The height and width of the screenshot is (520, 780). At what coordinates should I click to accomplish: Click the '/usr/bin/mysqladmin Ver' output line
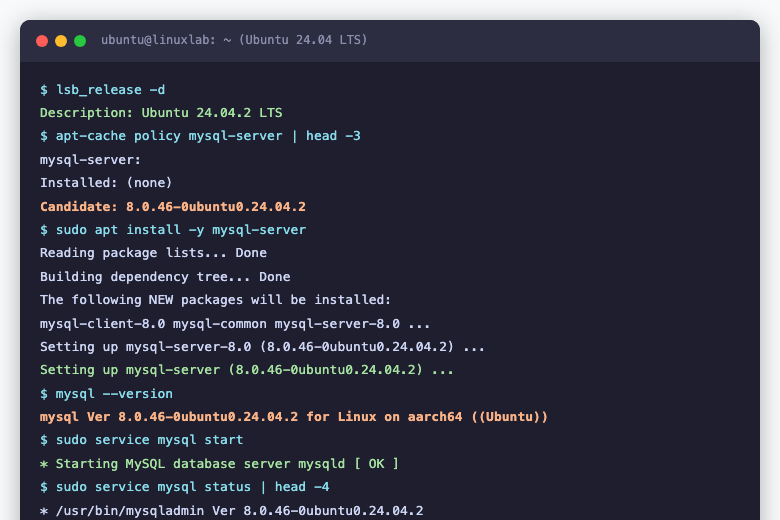tap(232, 511)
